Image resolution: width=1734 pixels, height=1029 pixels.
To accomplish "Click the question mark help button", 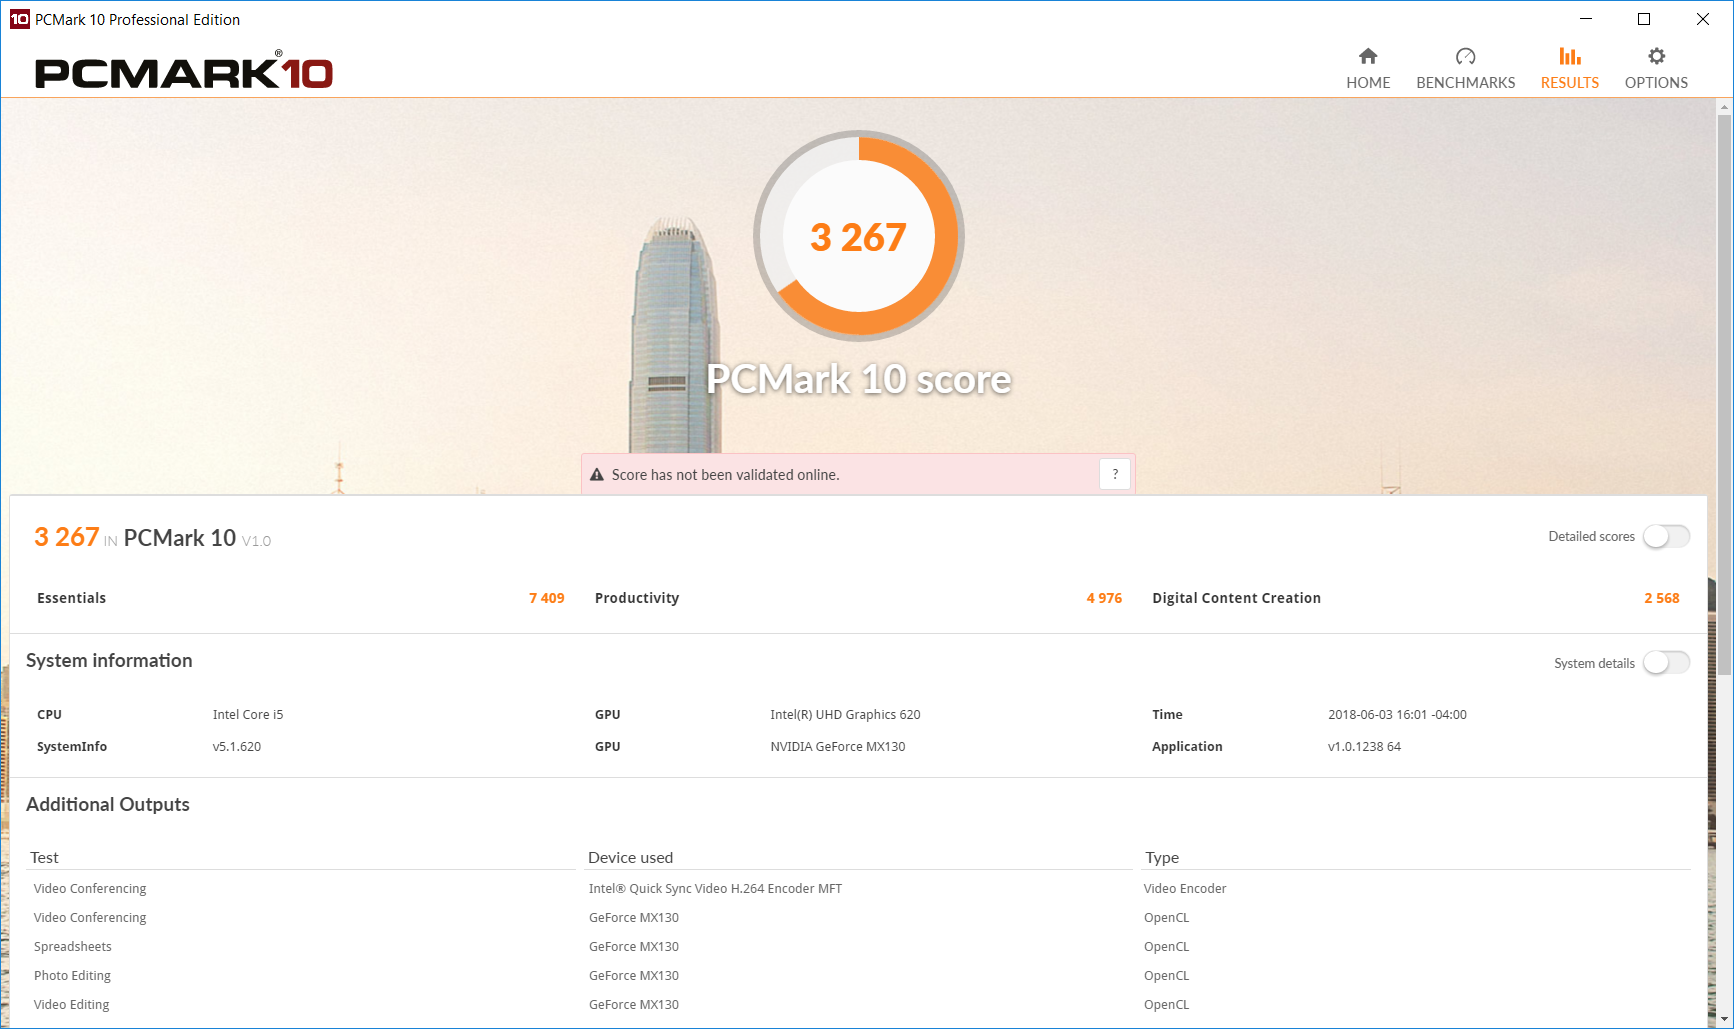I will pos(1115,474).
